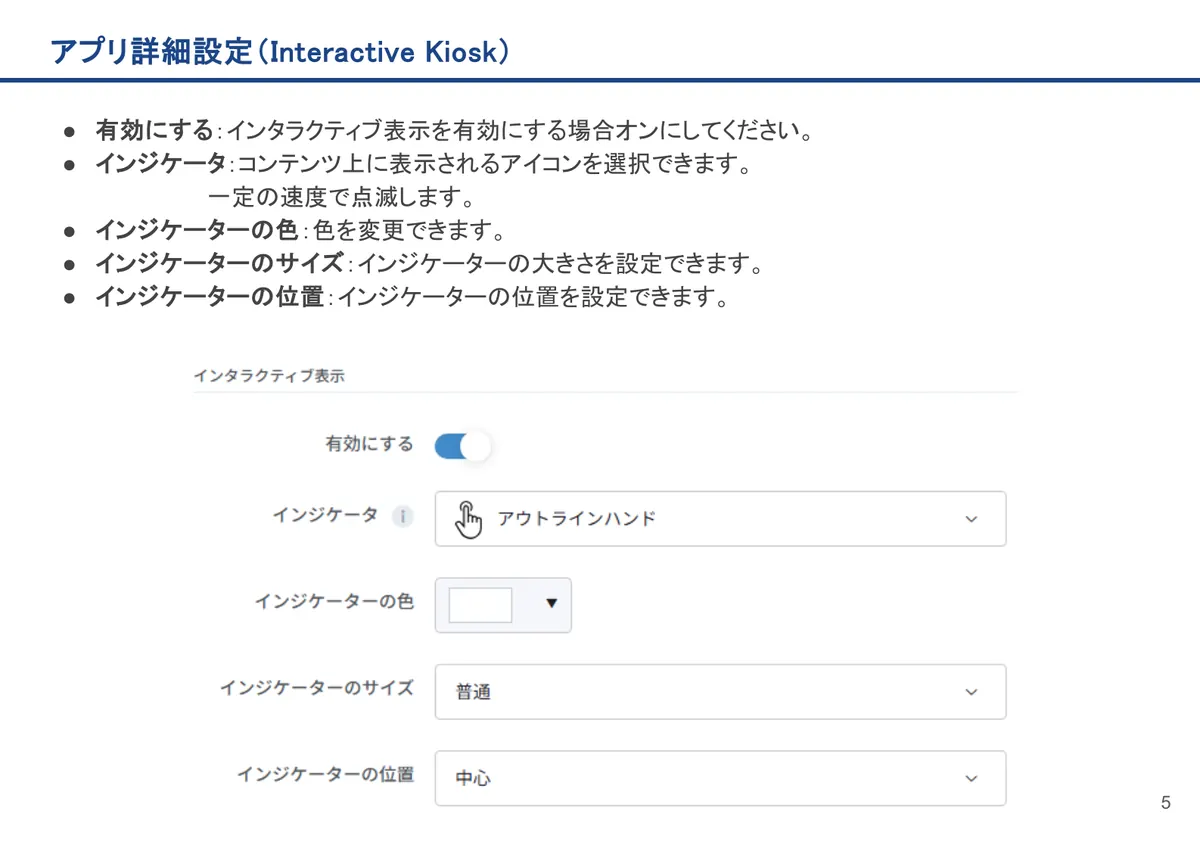Click the chevron in the size dropdown
1200x849 pixels.
pos(970,692)
